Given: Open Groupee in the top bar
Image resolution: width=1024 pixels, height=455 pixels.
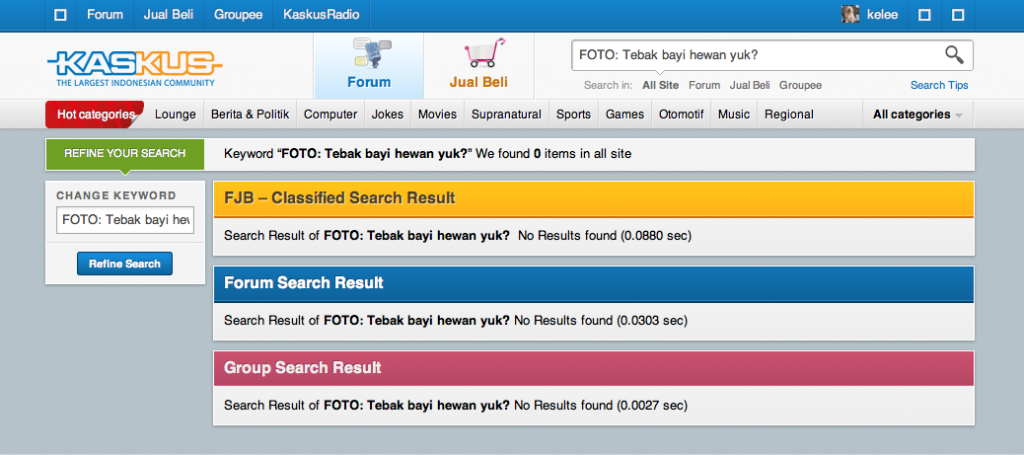Looking at the screenshot, I should (238, 15).
